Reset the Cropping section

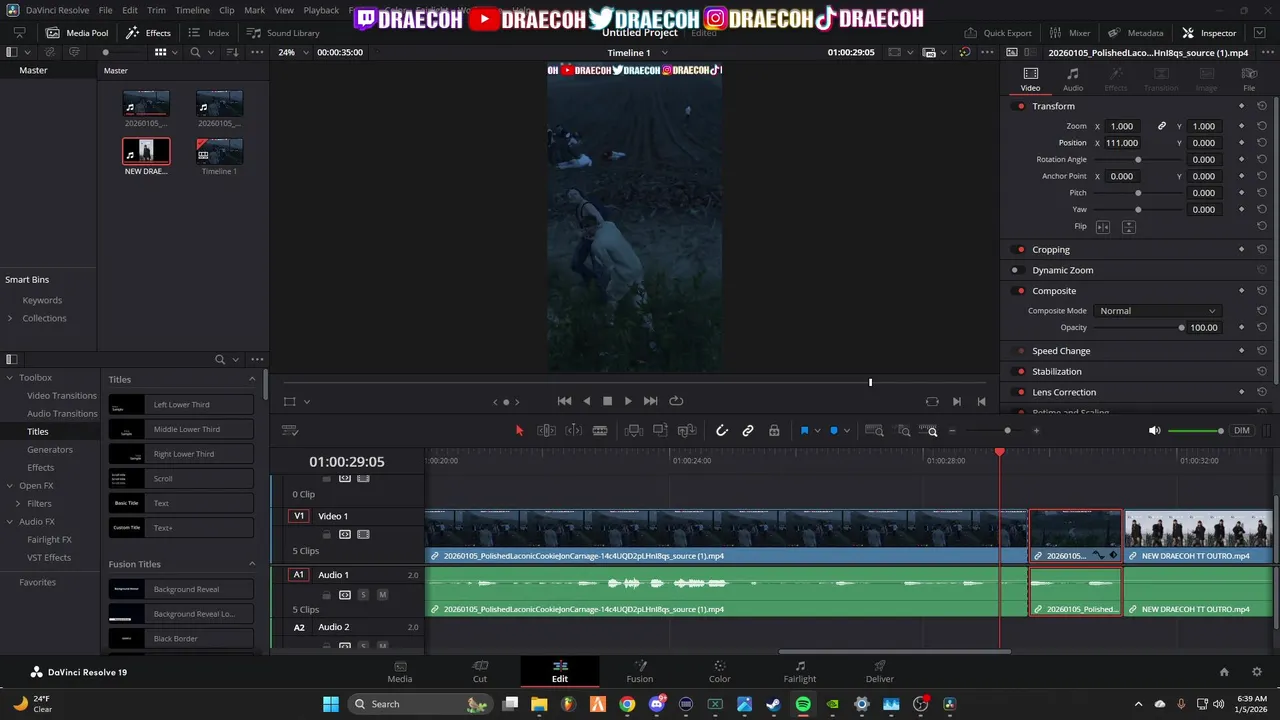click(x=1262, y=250)
